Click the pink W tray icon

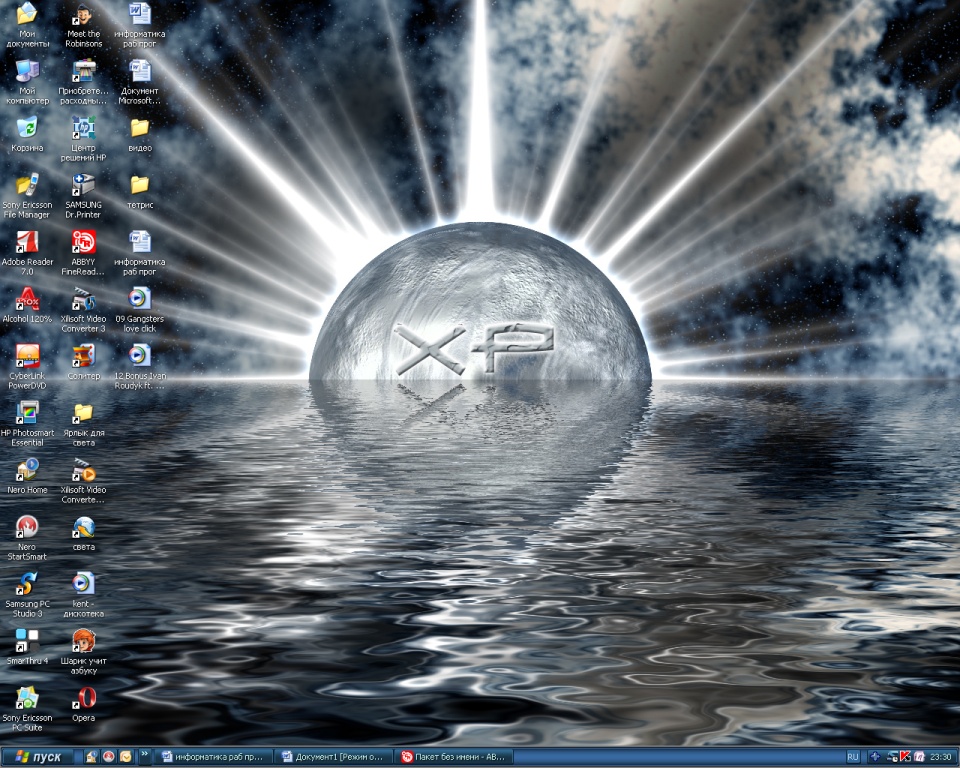919,757
